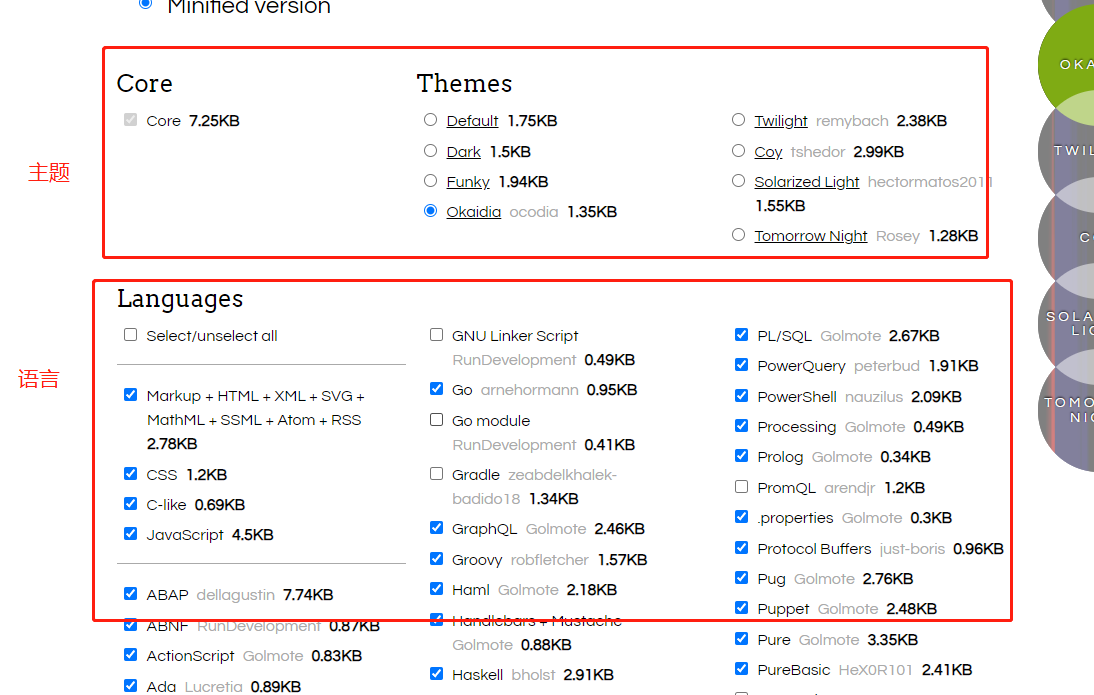This screenshot has width=1094, height=695.
Task: Select the Solarized Light radio button
Action: click(738, 181)
